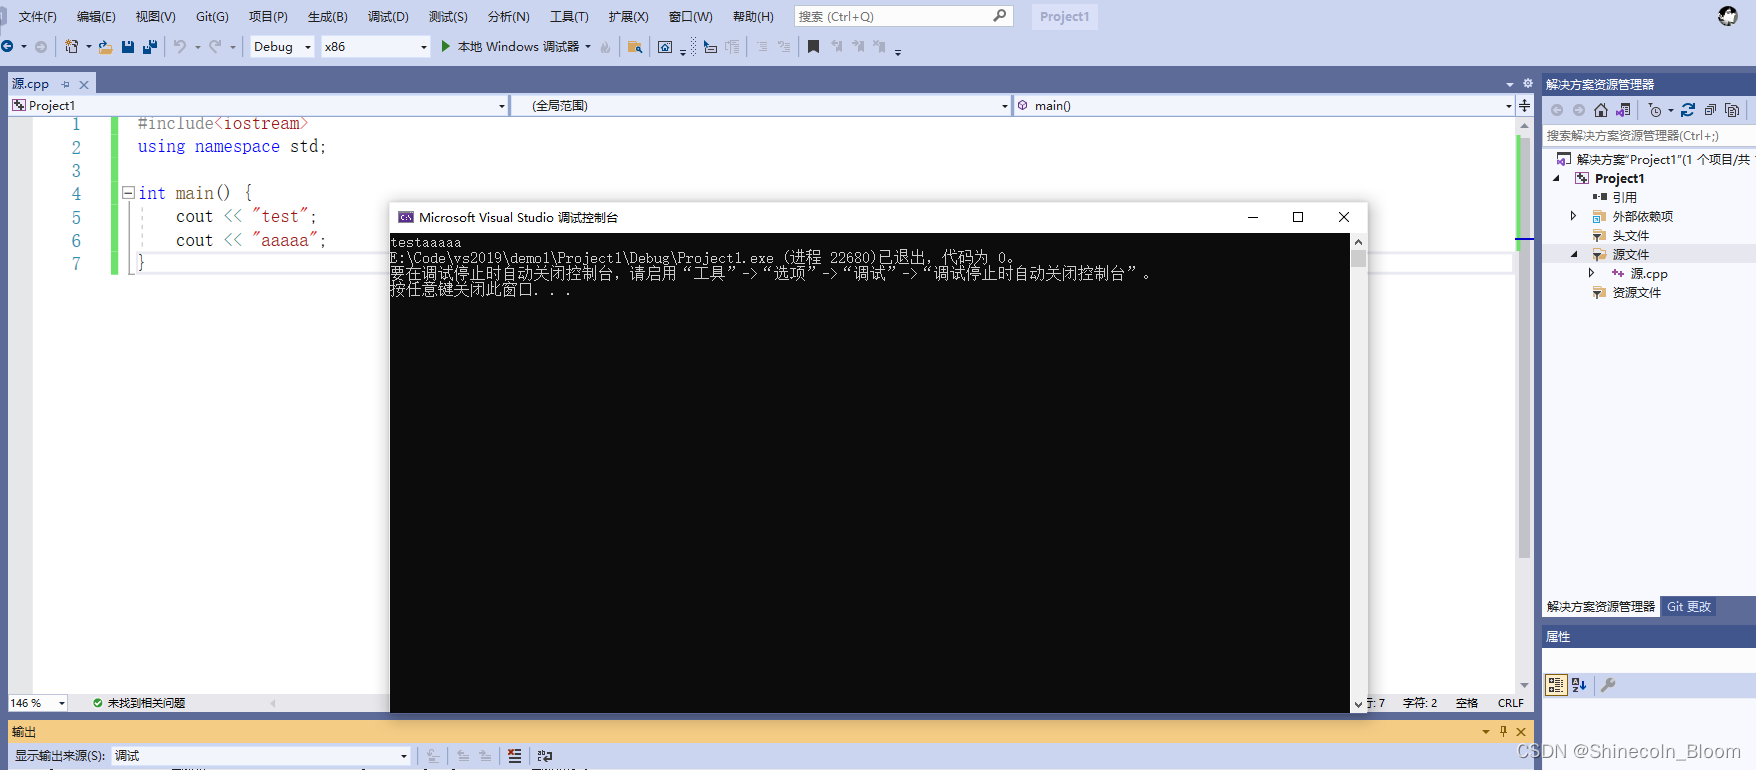Click the categorized view icon in 属性 panel

coord(1555,685)
